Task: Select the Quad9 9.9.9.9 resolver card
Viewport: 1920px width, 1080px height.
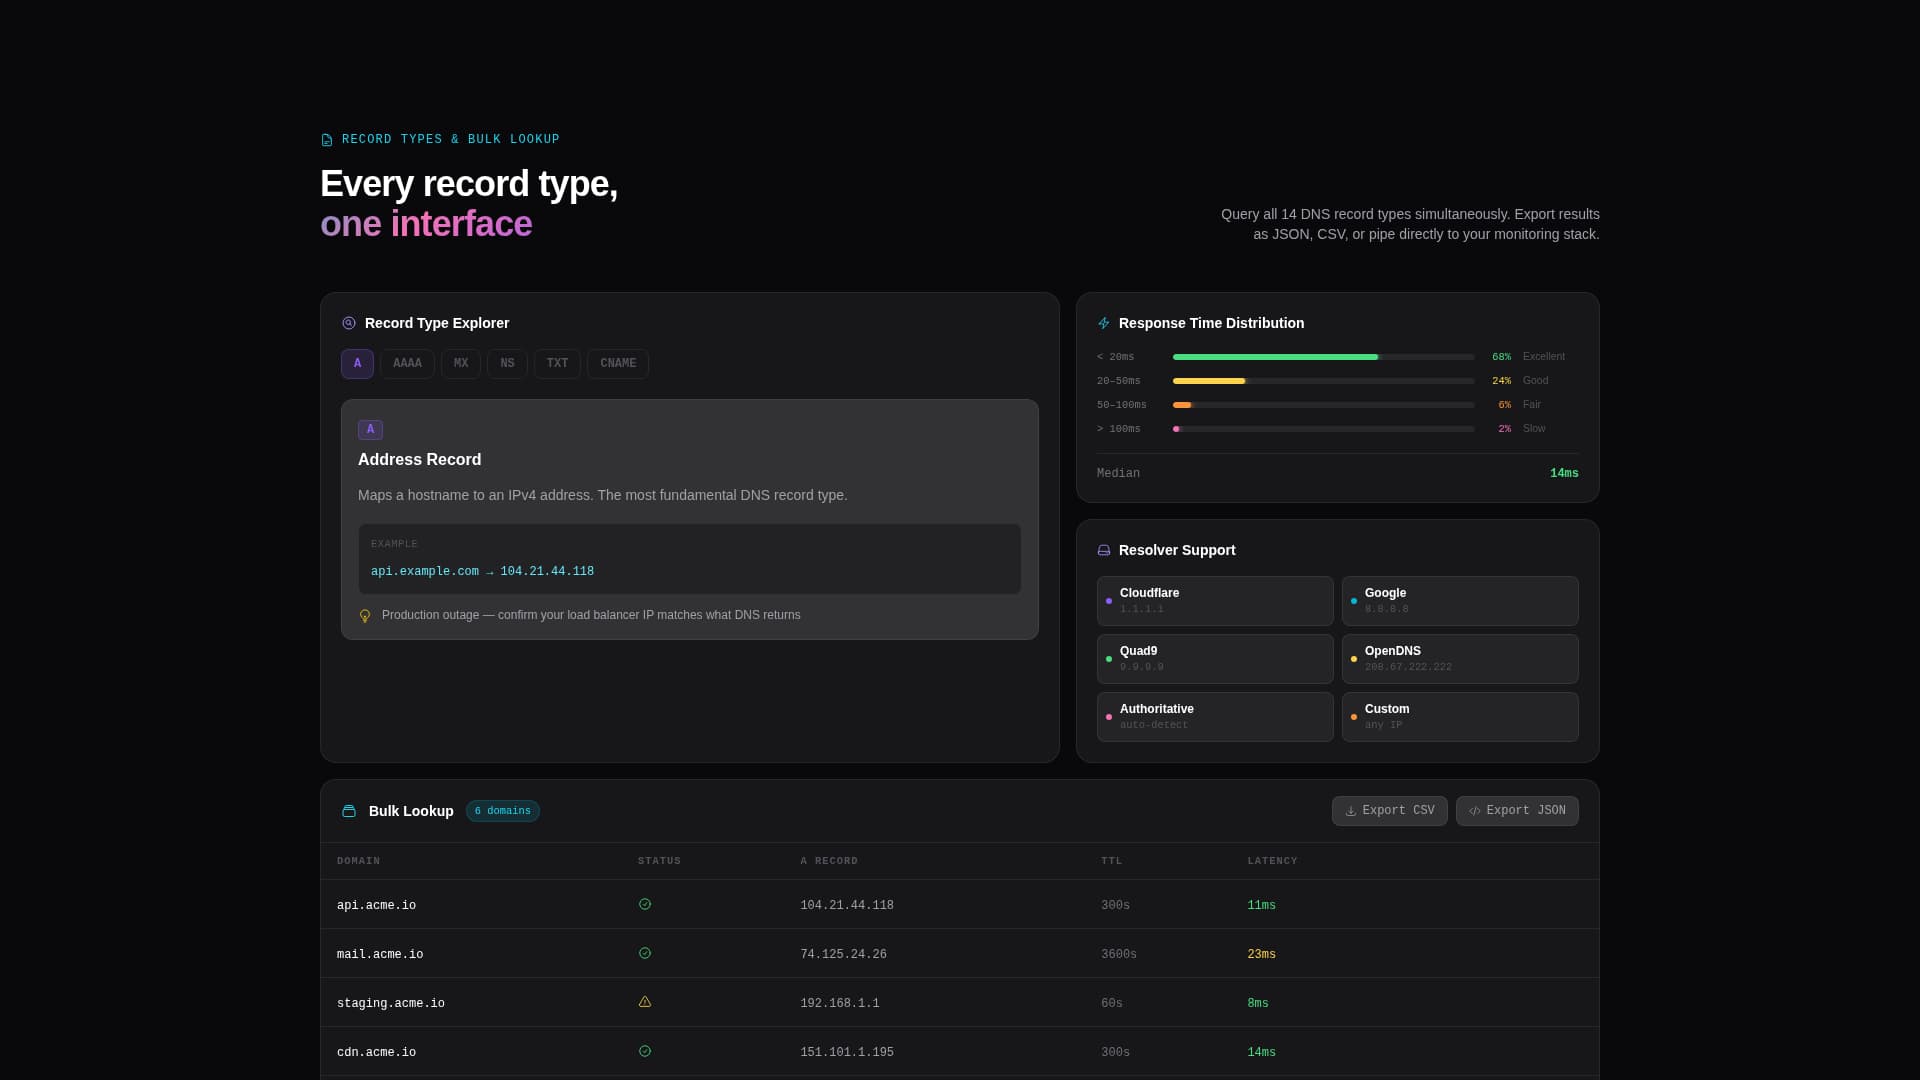Action: pos(1215,659)
